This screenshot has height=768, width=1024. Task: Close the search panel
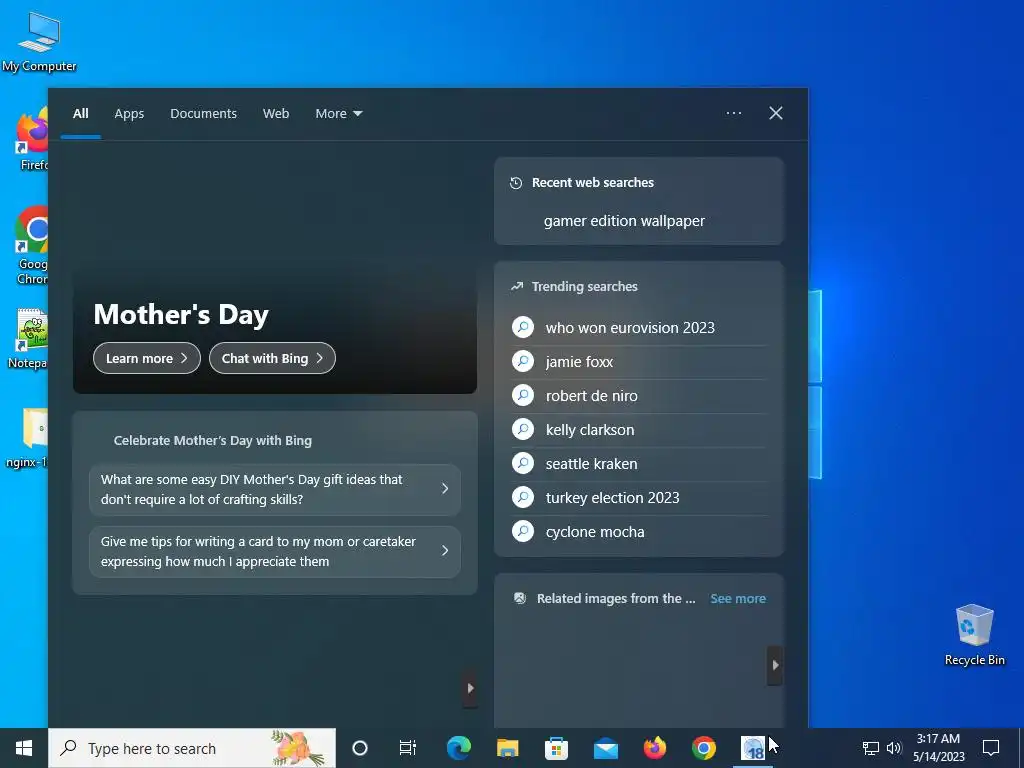[776, 113]
